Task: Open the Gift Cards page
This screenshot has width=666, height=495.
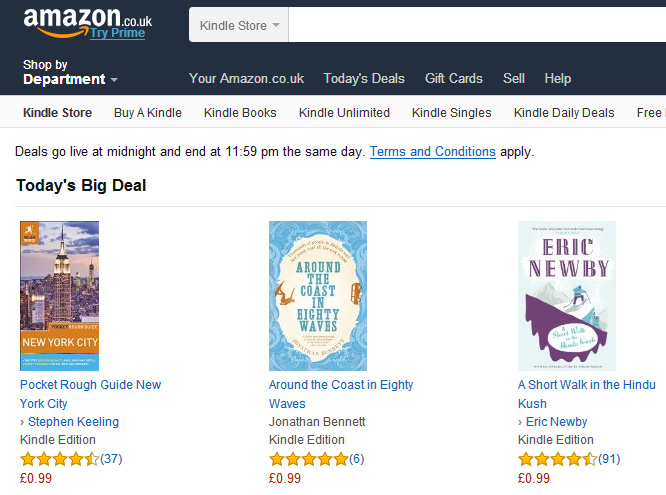Action: coord(454,78)
